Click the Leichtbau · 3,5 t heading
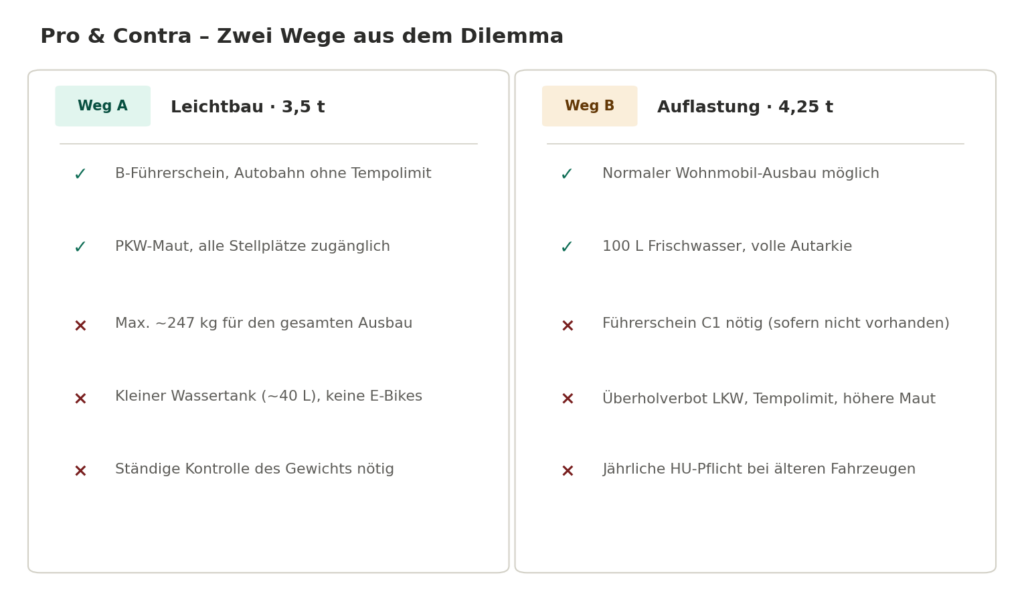Viewport: 1024px width, 602px height. point(248,107)
